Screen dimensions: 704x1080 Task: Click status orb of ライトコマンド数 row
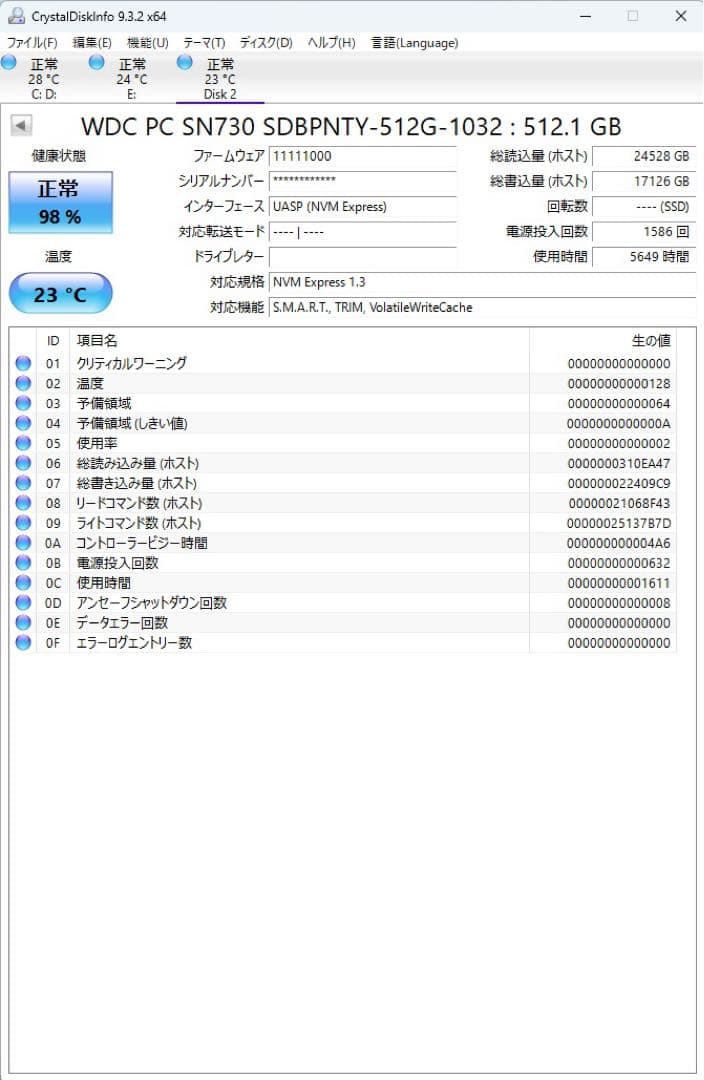click(23, 523)
